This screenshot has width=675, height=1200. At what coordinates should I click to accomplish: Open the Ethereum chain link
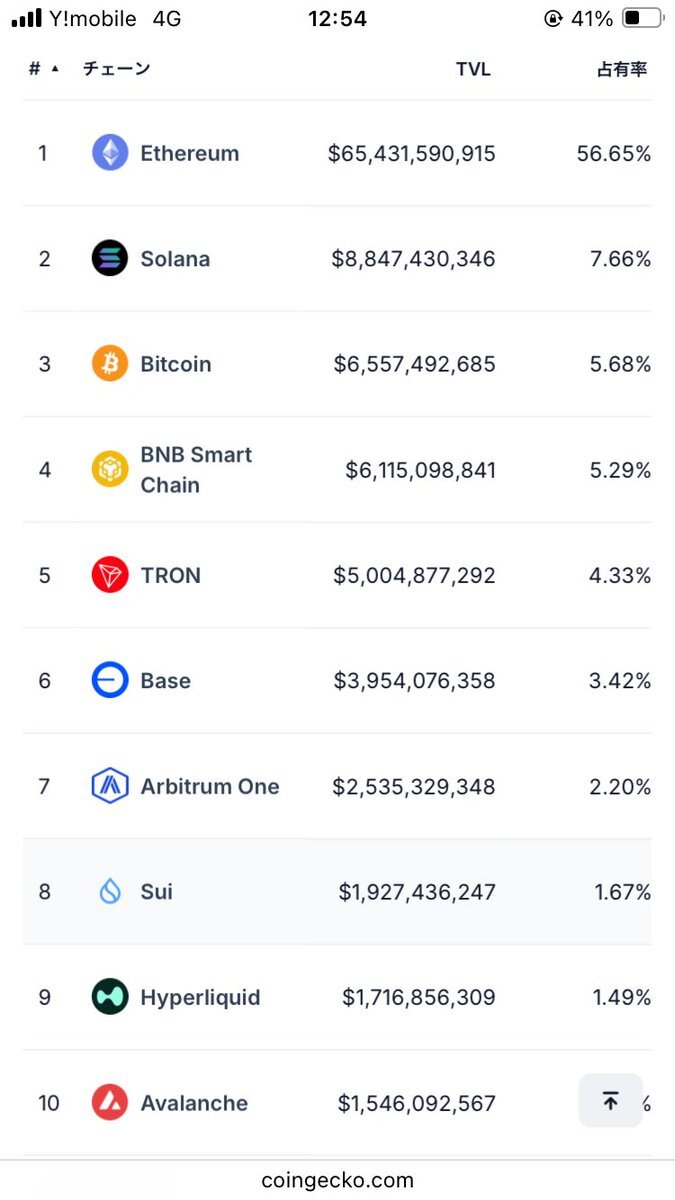coord(190,153)
